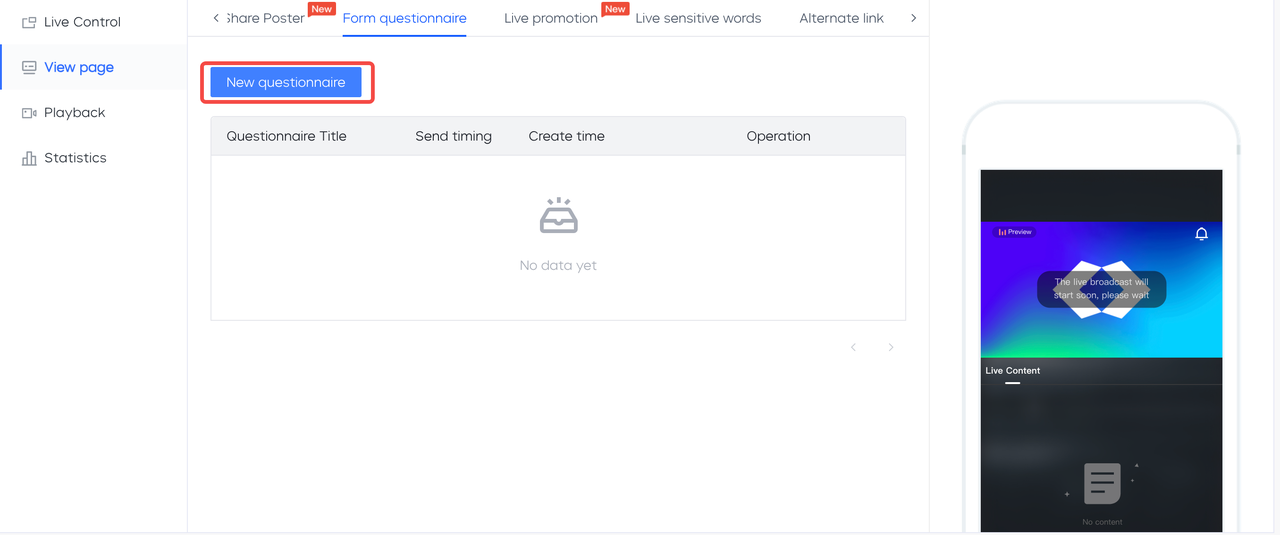Click the Questionnaire Title column header
The height and width of the screenshot is (535, 1280).
coord(286,136)
